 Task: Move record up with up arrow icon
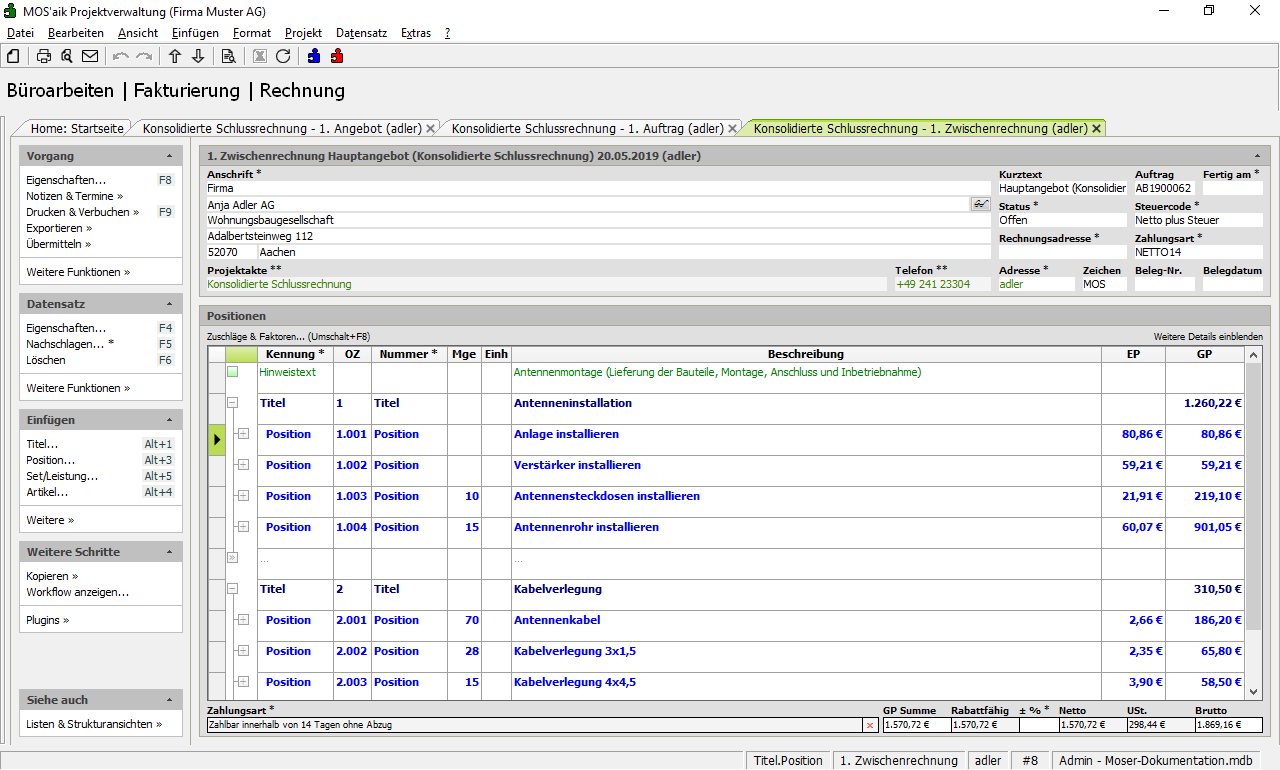pyautogui.click(x=175, y=56)
